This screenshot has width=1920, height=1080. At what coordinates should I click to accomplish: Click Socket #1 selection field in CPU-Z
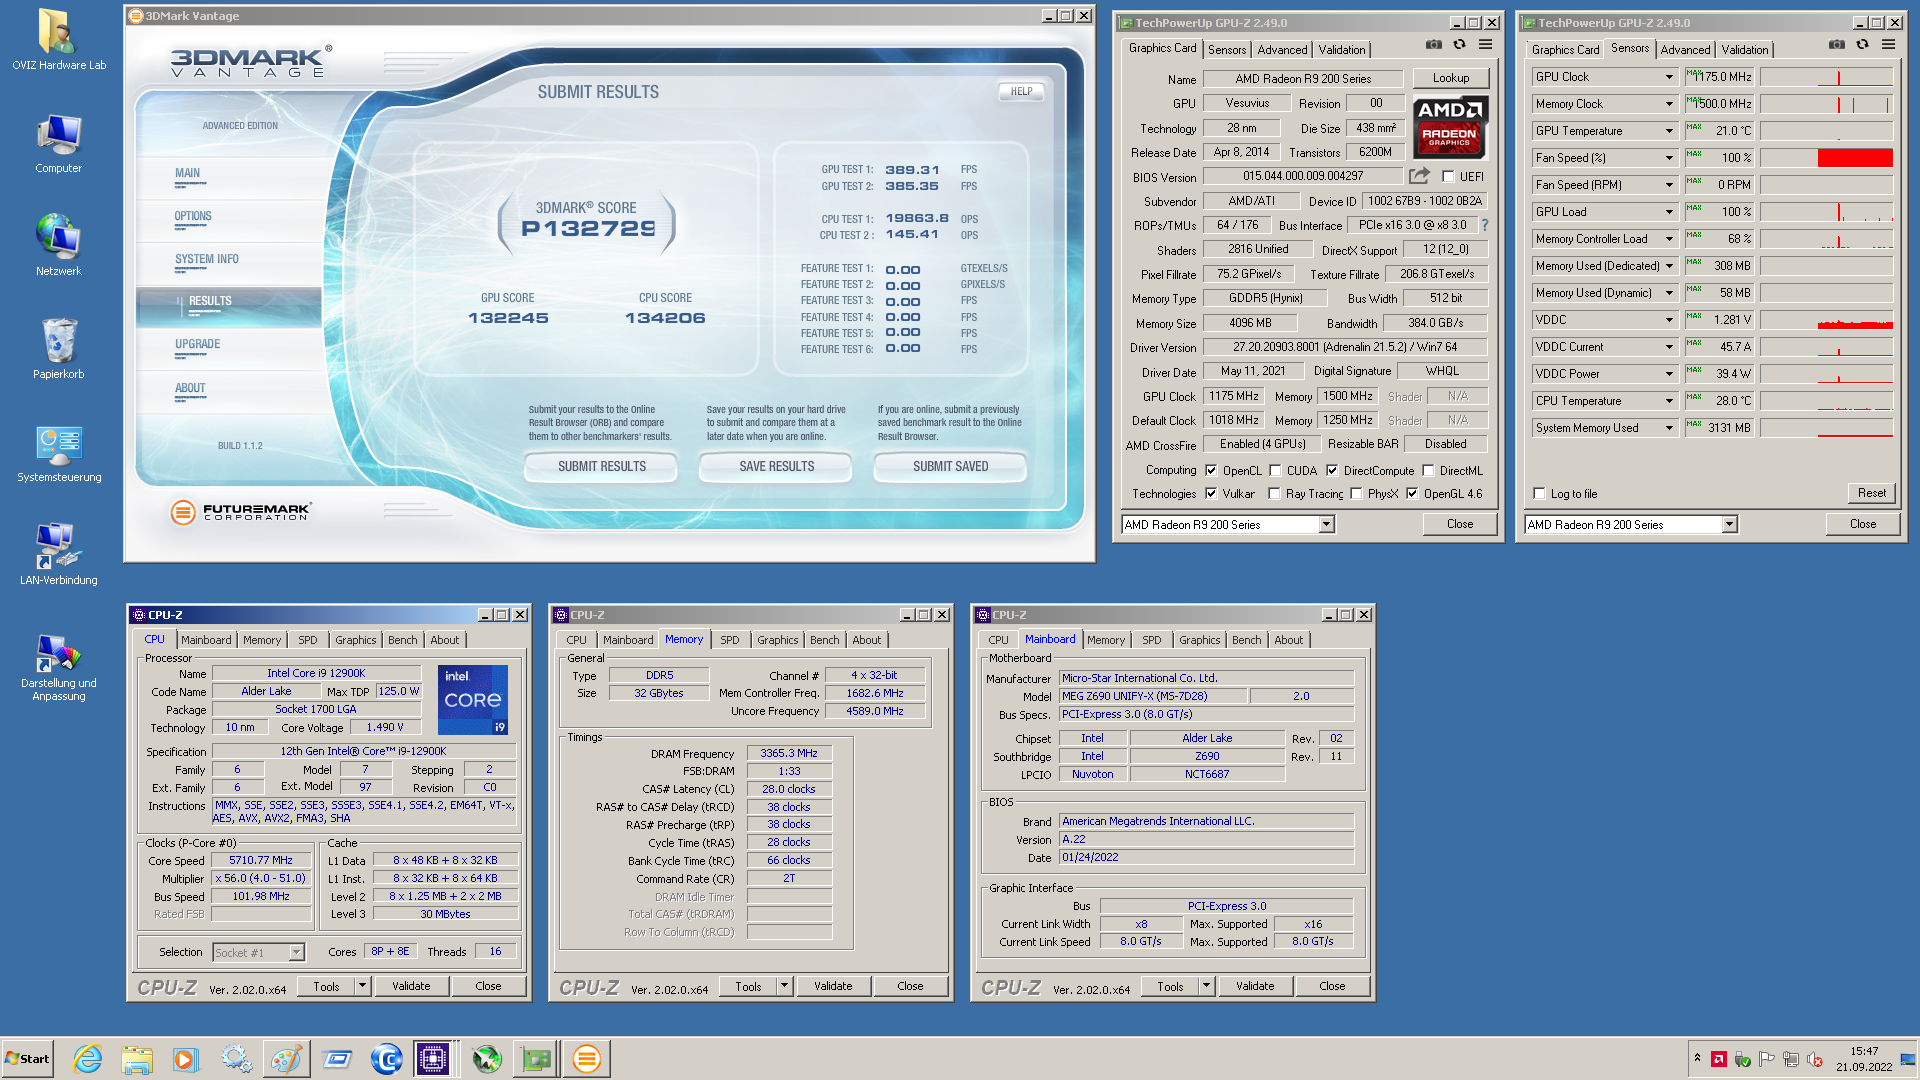pyautogui.click(x=258, y=953)
